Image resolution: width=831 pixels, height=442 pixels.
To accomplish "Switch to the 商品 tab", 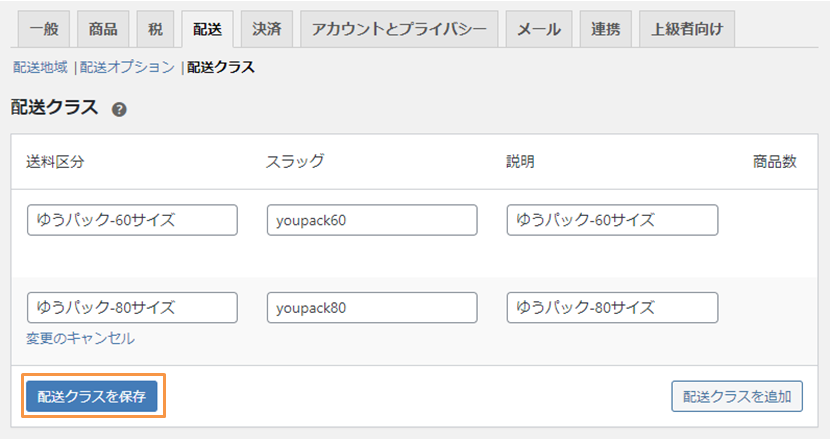I will click(103, 29).
